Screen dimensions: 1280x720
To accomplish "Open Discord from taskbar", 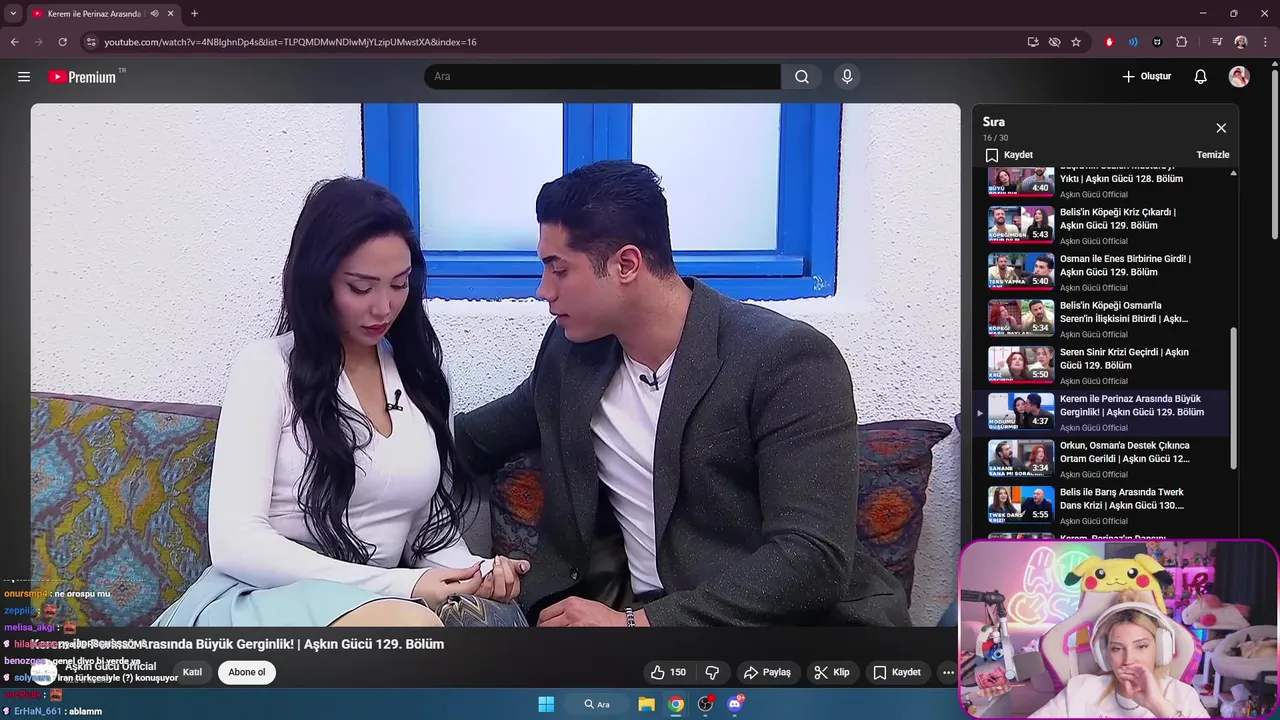I will pyautogui.click(x=735, y=704).
